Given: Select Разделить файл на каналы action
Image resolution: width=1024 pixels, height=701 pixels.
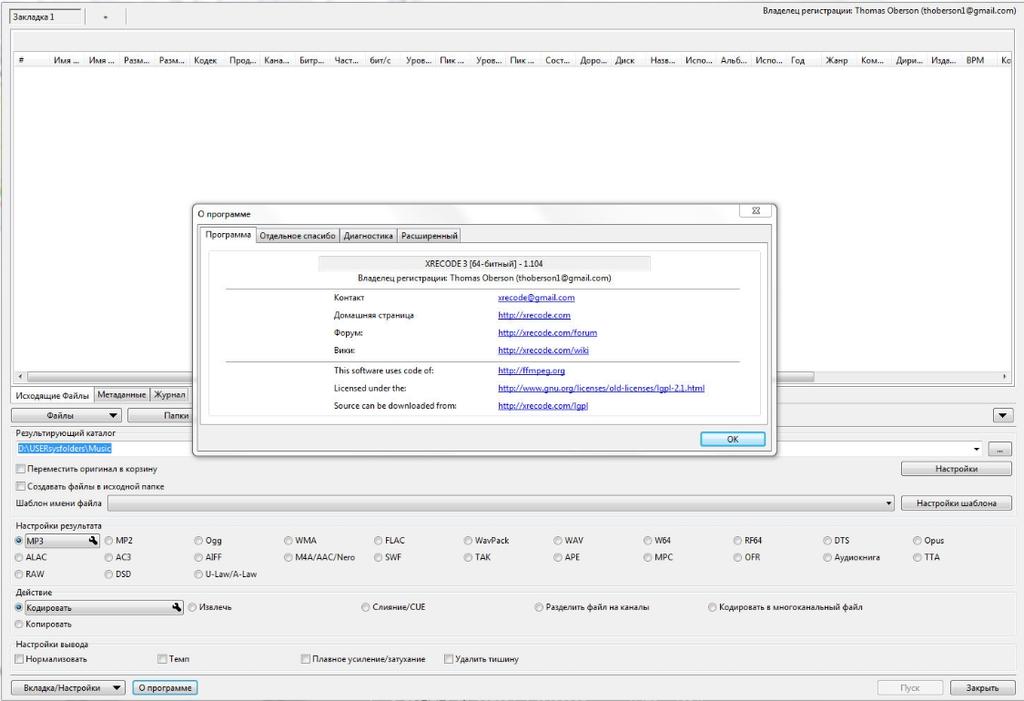Looking at the screenshot, I should coord(592,608).
